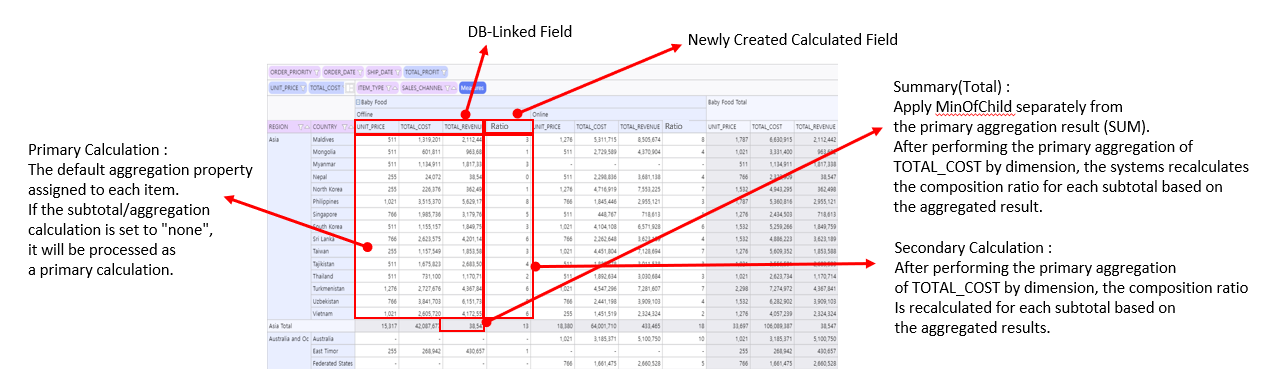1265x369 pixels.
Task: Filter the ITEM_TYPE column field
Action: 388,88
